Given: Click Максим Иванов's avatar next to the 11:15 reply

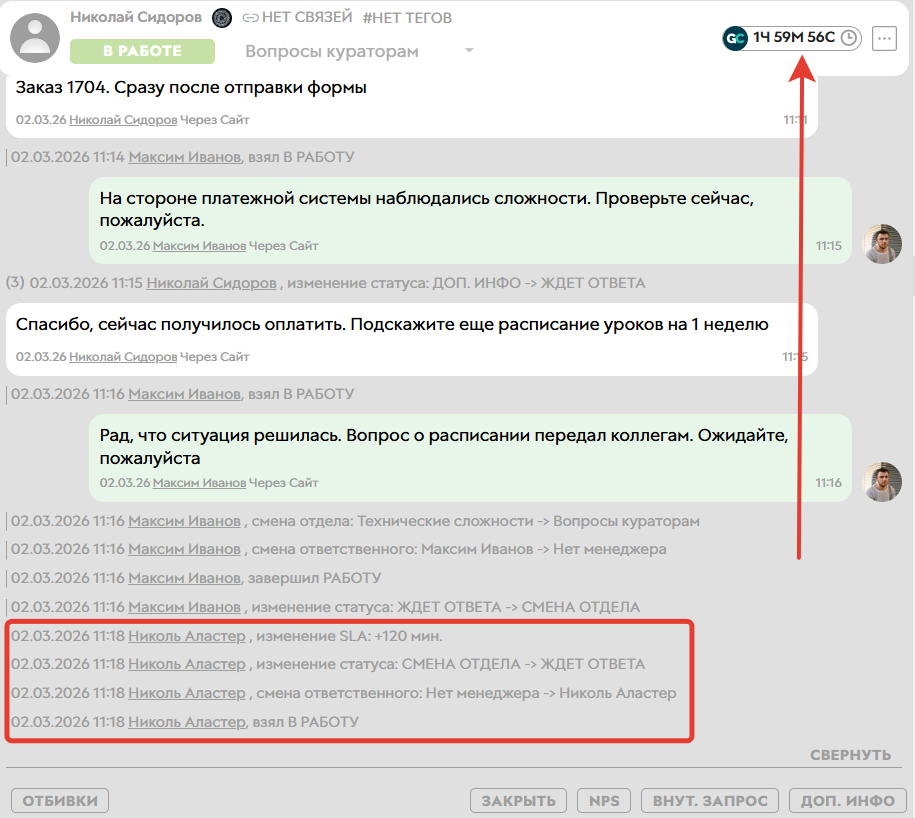Looking at the screenshot, I should click(882, 244).
